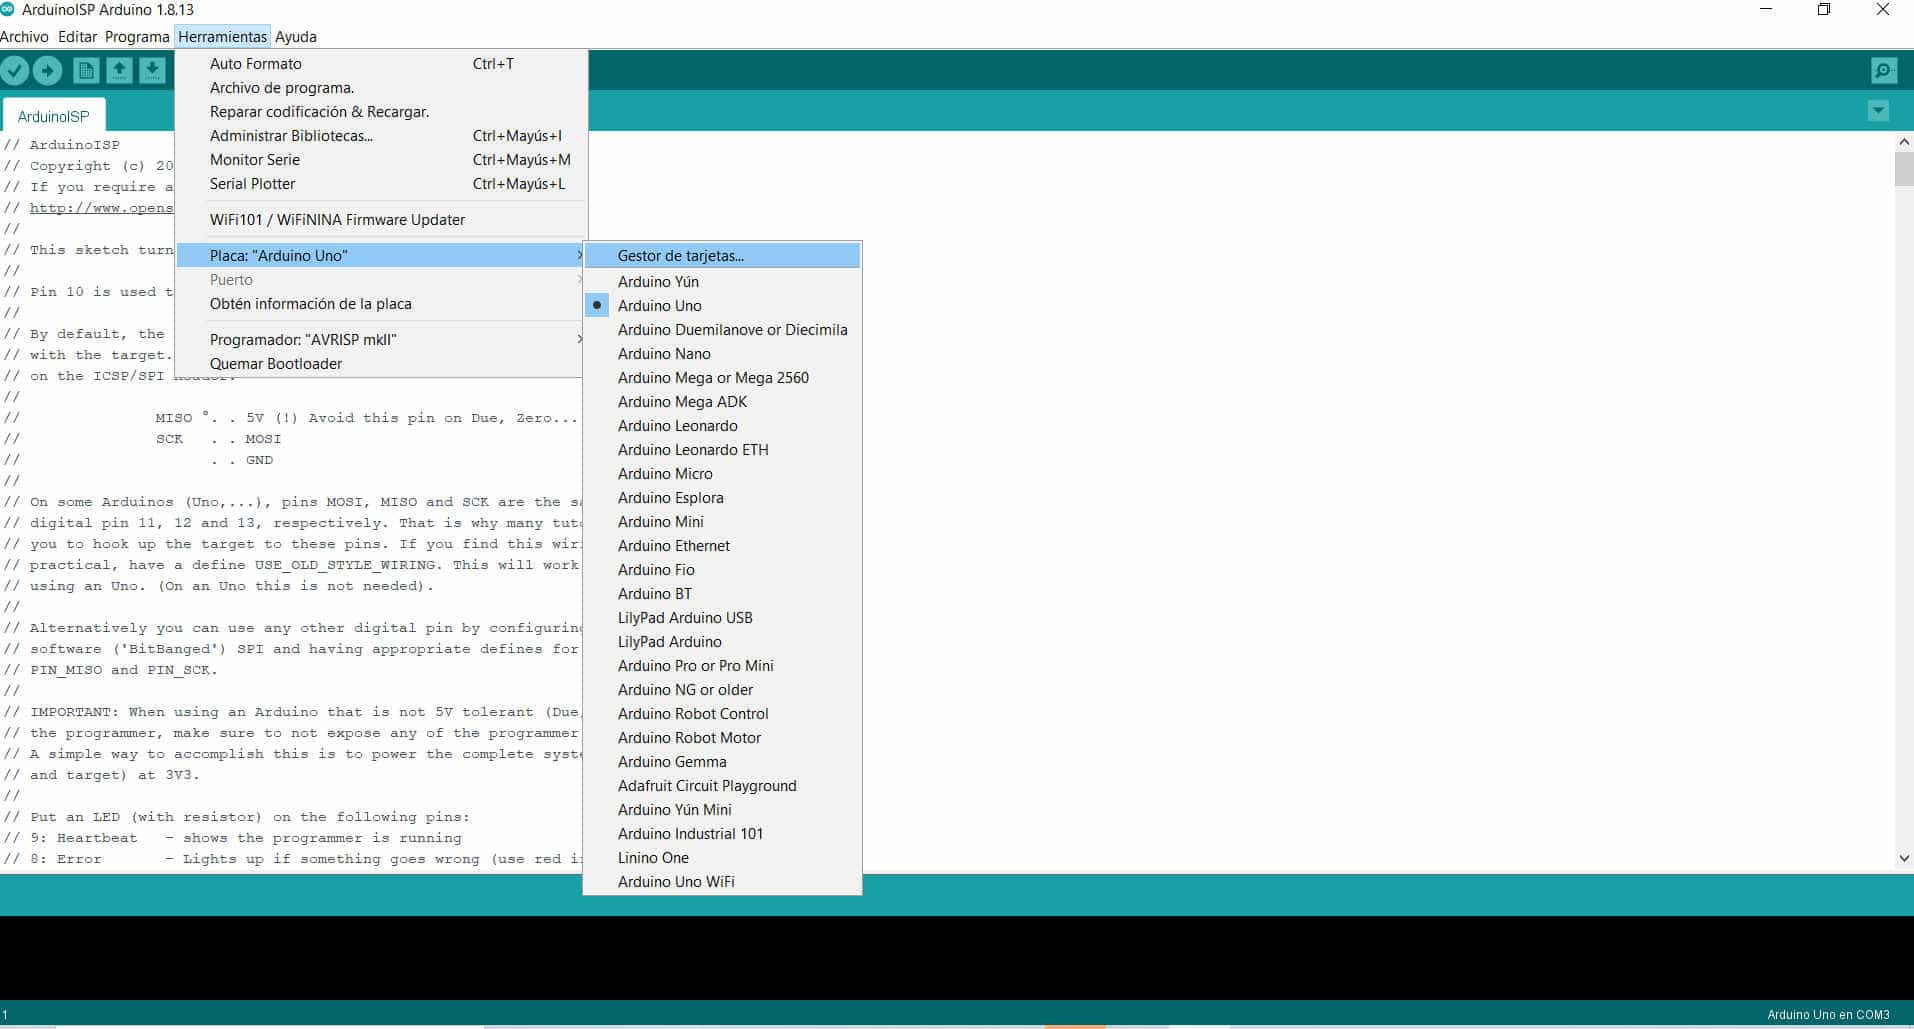
Task: Choose LilyPad Arduino USB board
Action: click(722, 618)
